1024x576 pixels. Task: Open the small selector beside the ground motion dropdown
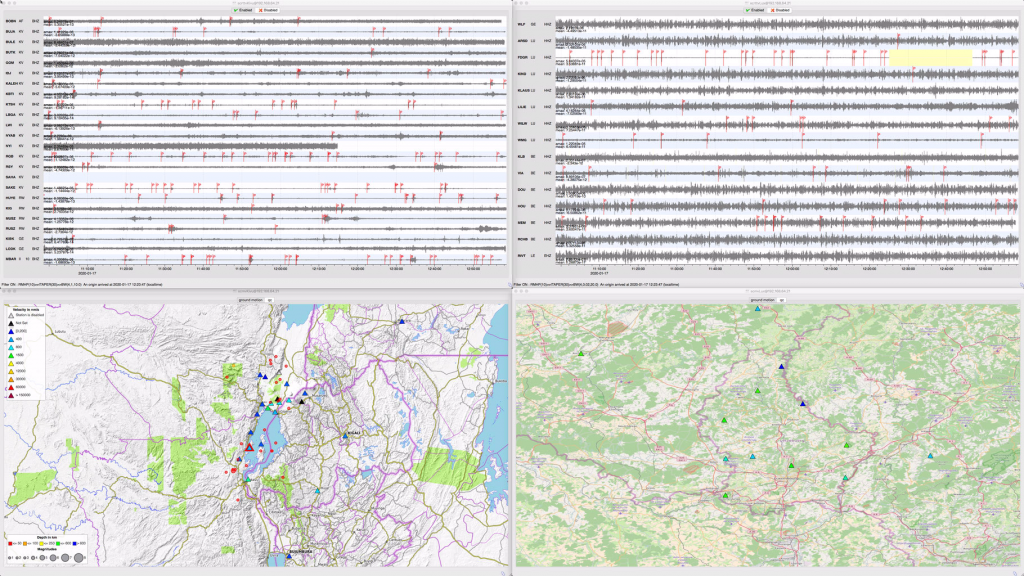pyautogui.click(x=269, y=298)
